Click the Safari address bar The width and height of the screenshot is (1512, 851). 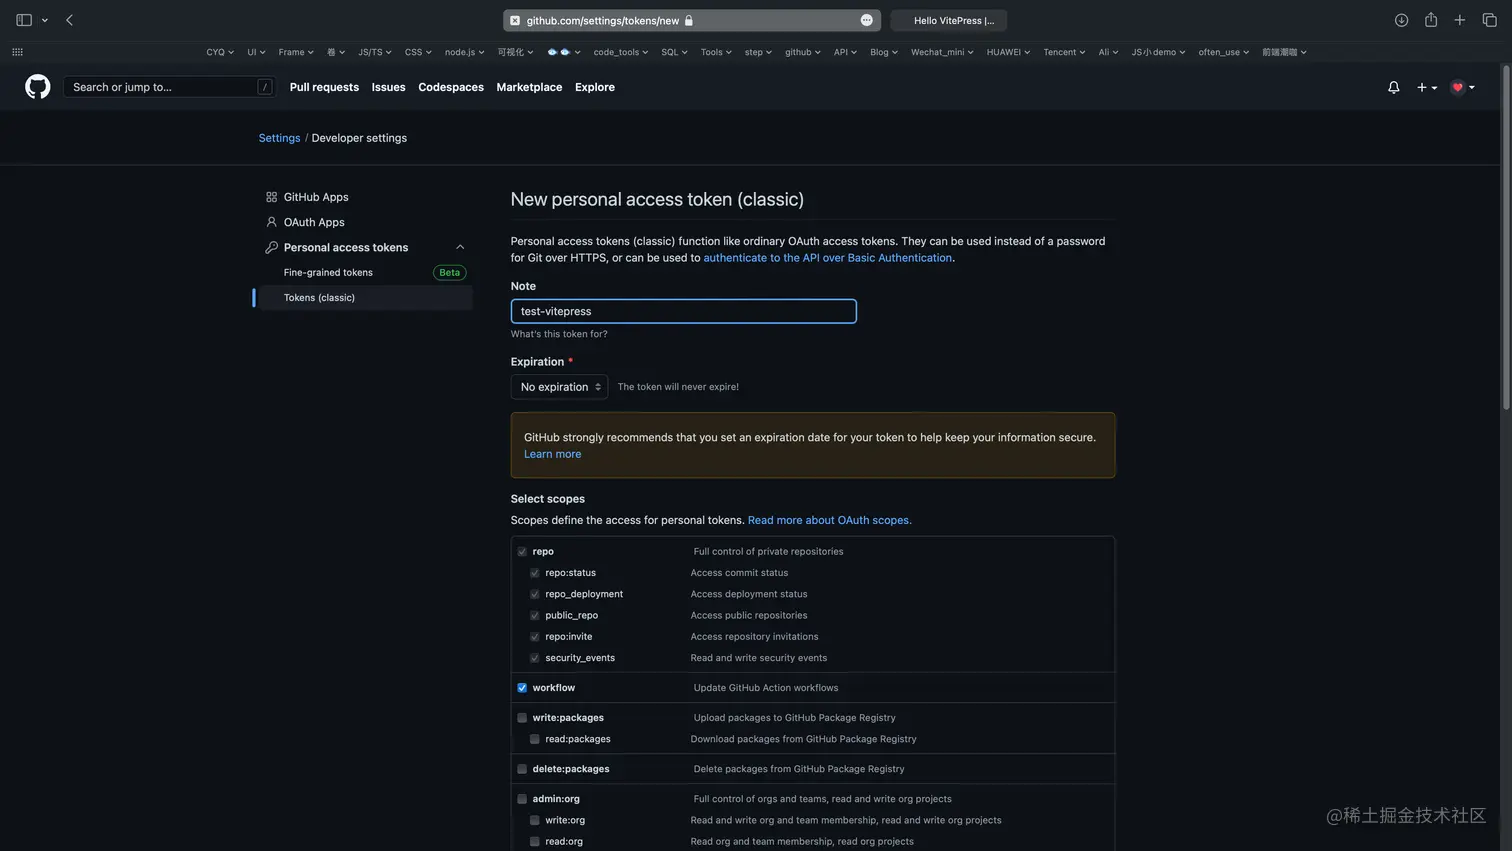[x=692, y=20]
